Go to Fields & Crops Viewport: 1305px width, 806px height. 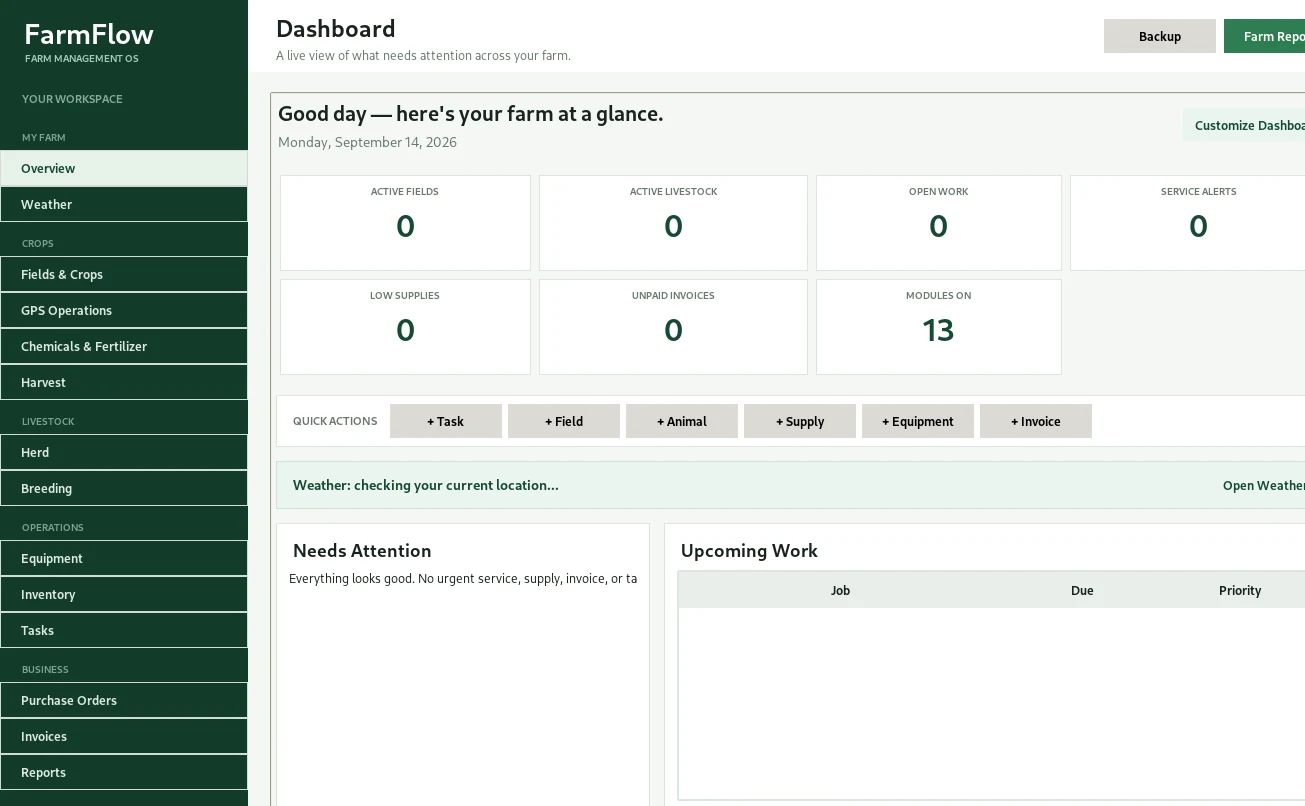click(124, 274)
